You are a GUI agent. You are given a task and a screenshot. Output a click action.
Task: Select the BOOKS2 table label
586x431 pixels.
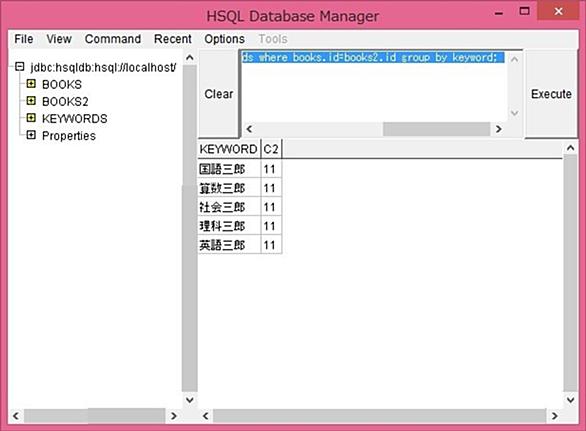click(x=65, y=102)
